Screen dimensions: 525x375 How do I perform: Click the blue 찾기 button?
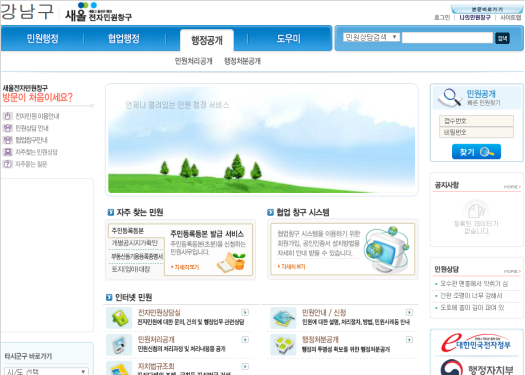(x=476, y=152)
